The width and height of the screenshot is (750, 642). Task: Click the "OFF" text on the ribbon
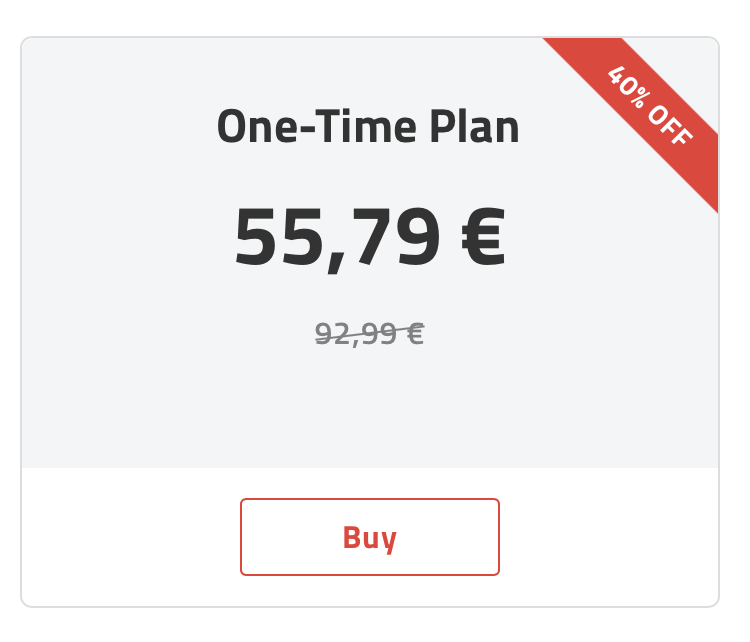[x=670, y=125]
